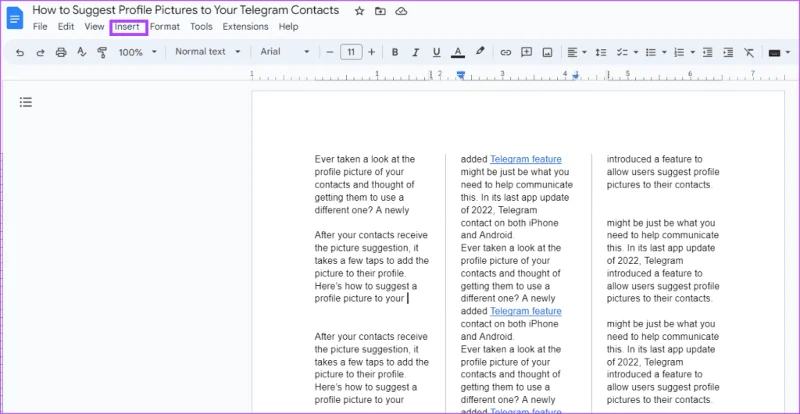Image resolution: width=800 pixels, height=414 pixels.
Task: Decrease the font size
Action: [x=330, y=52]
